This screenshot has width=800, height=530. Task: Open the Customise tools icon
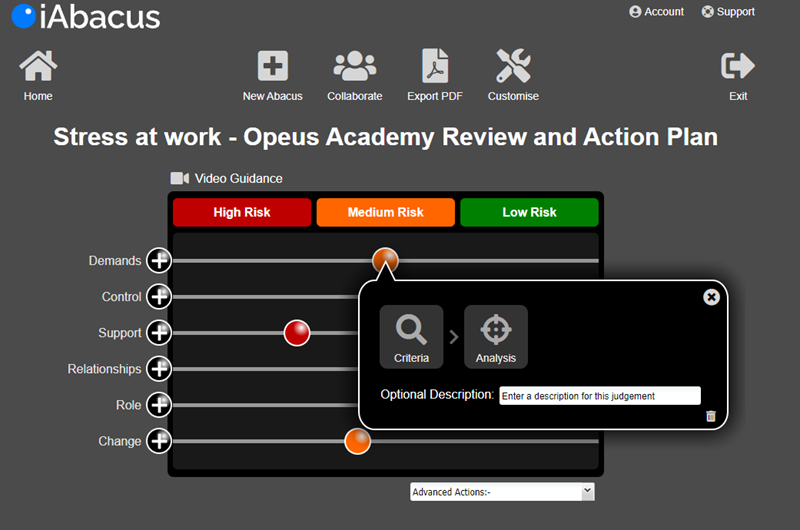pyautogui.click(x=513, y=65)
